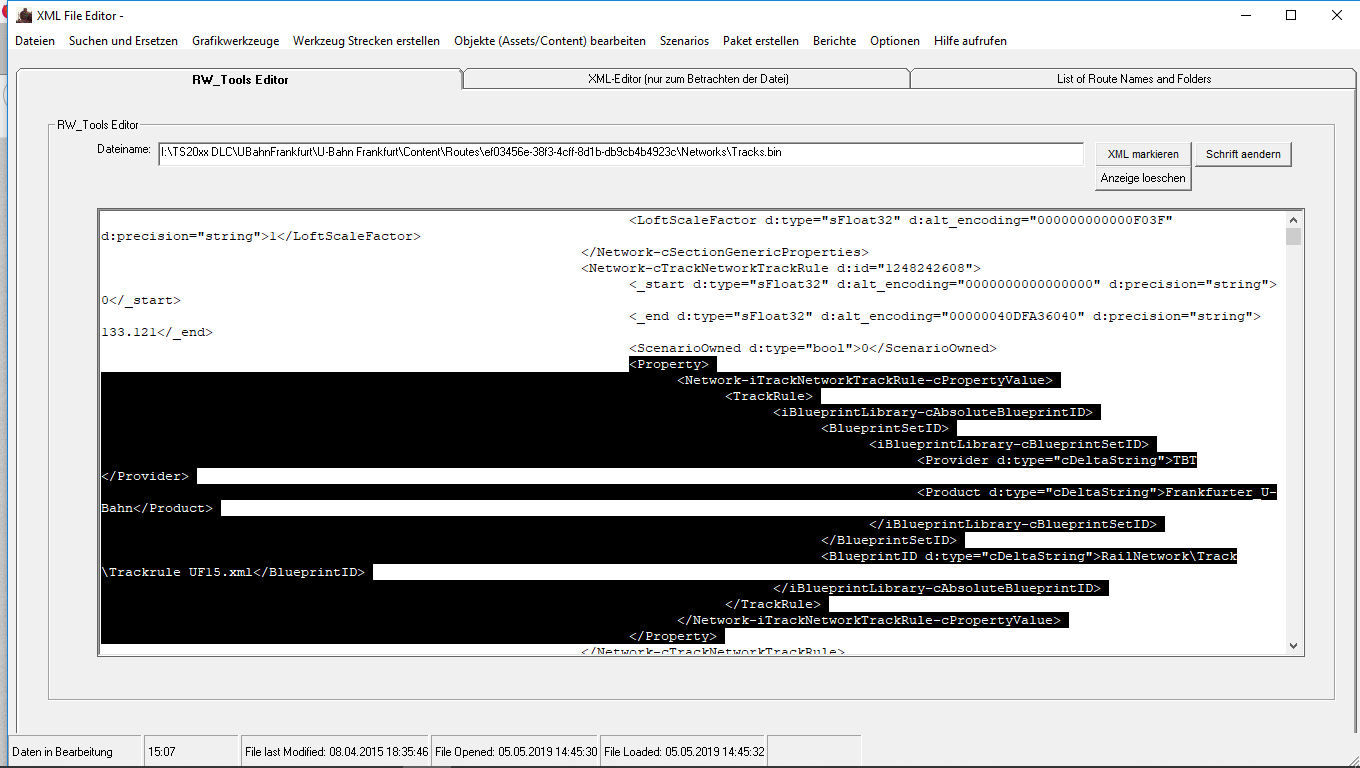Open the Berichte menu
1360x768 pixels.
(834, 41)
